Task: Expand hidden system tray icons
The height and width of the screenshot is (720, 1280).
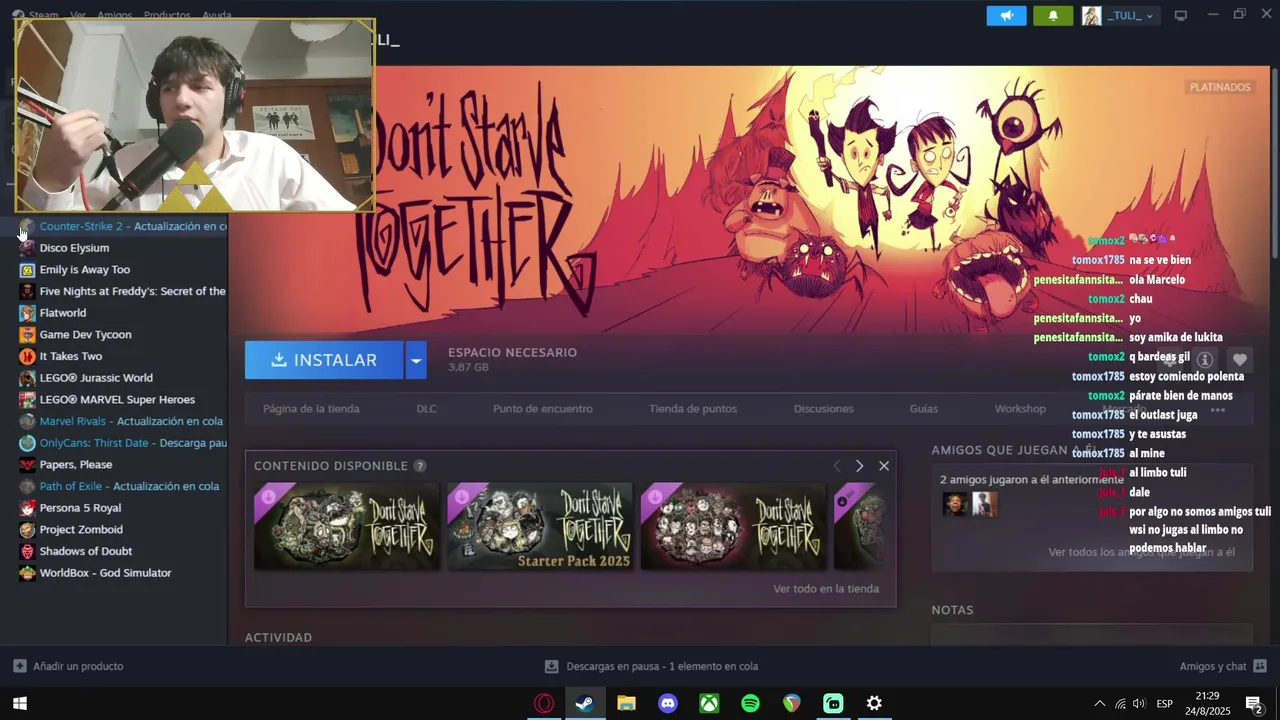Action: point(1100,704)
